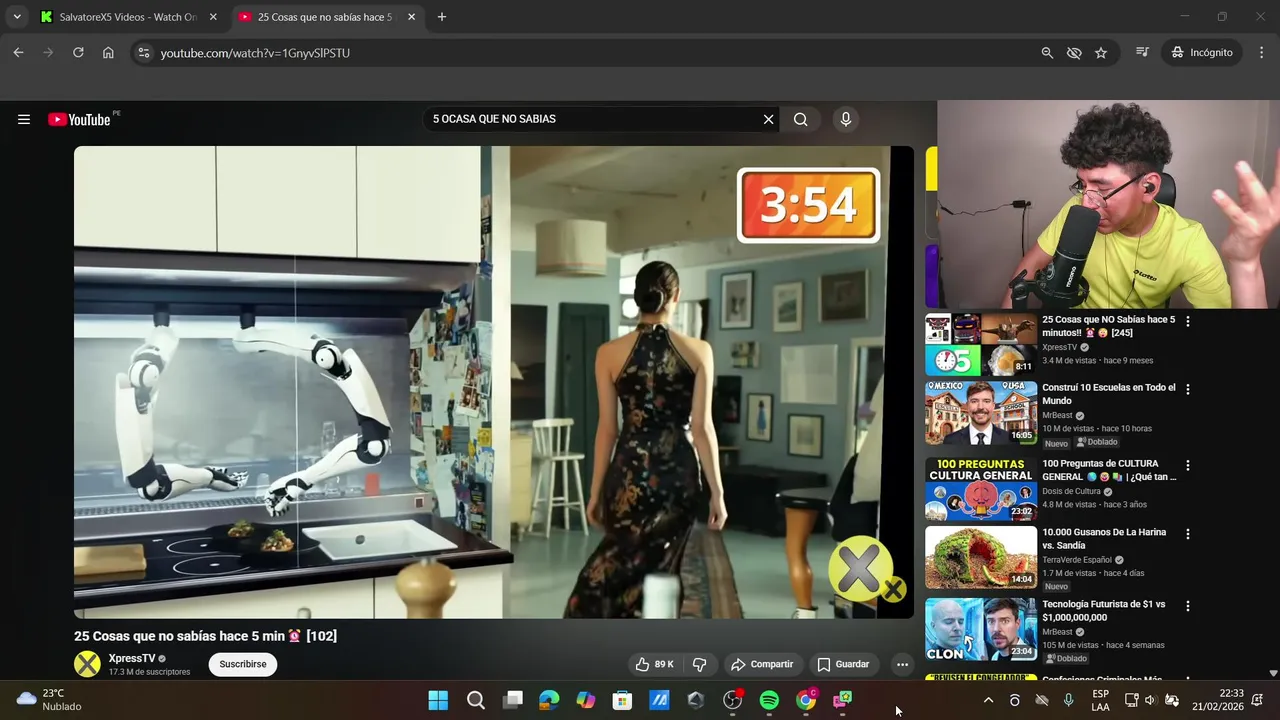Open Windows taskbar search

476,701
